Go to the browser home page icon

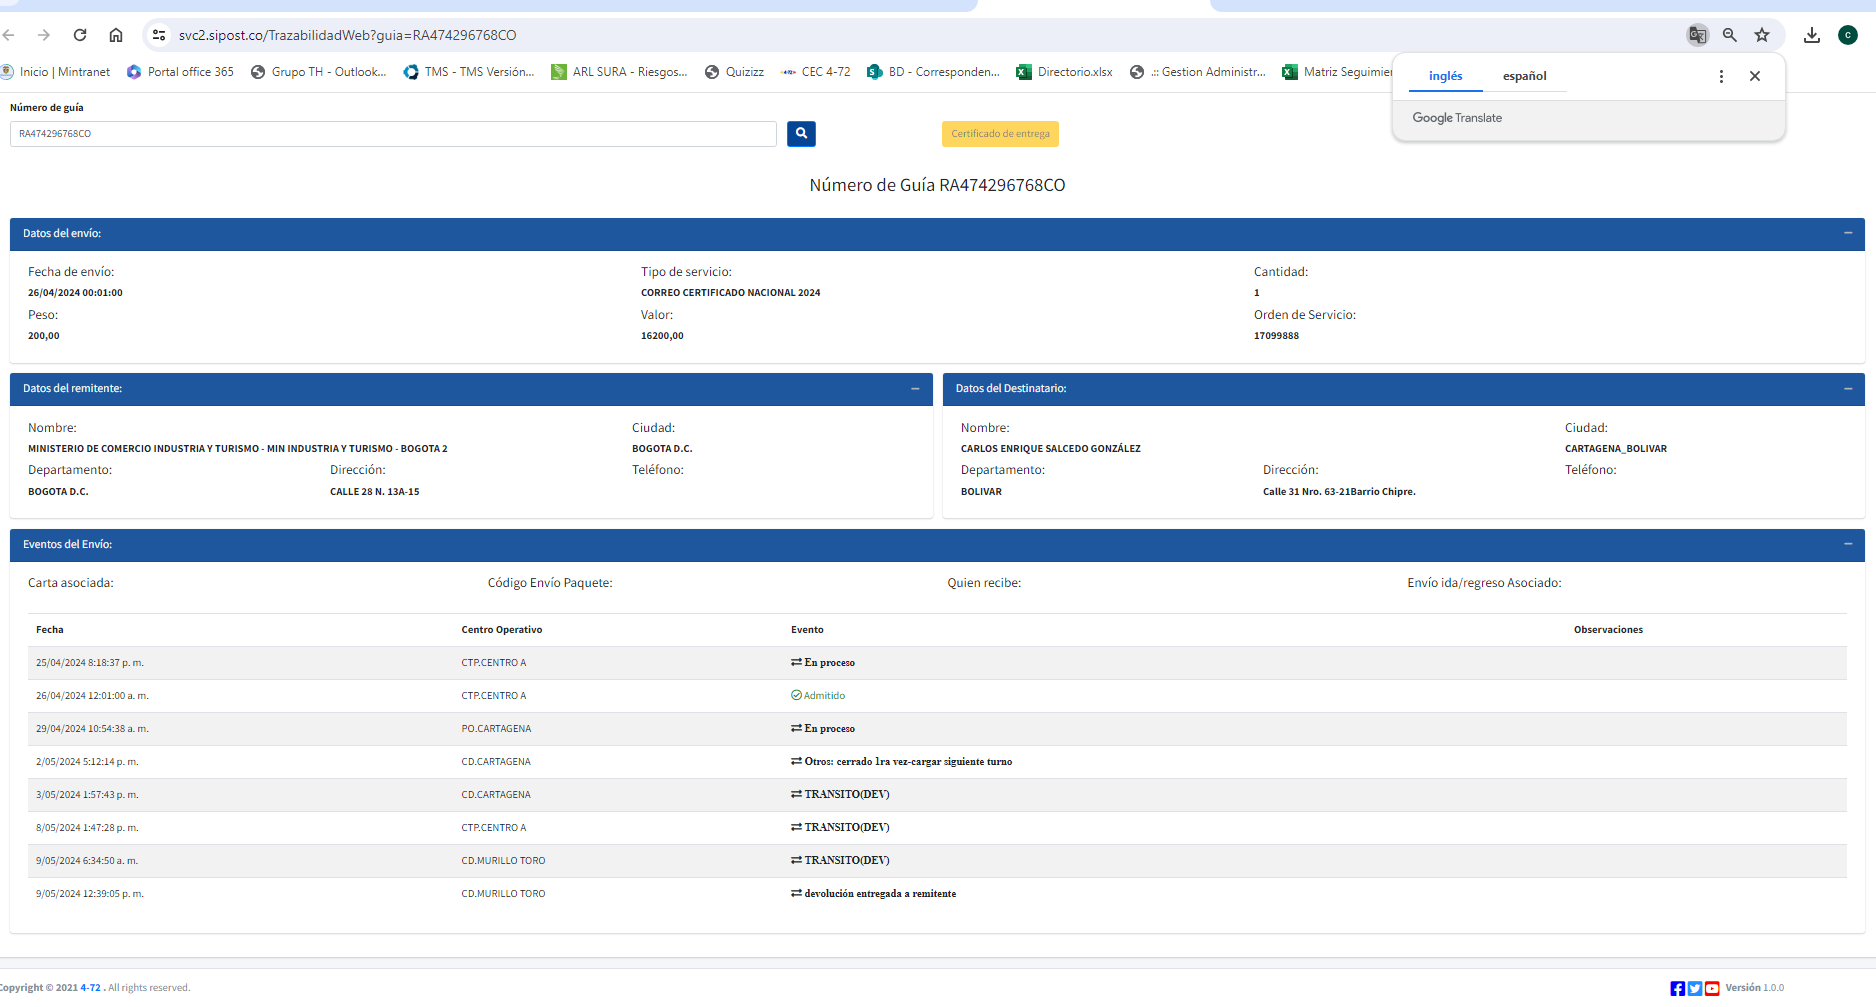coord(116,35)
